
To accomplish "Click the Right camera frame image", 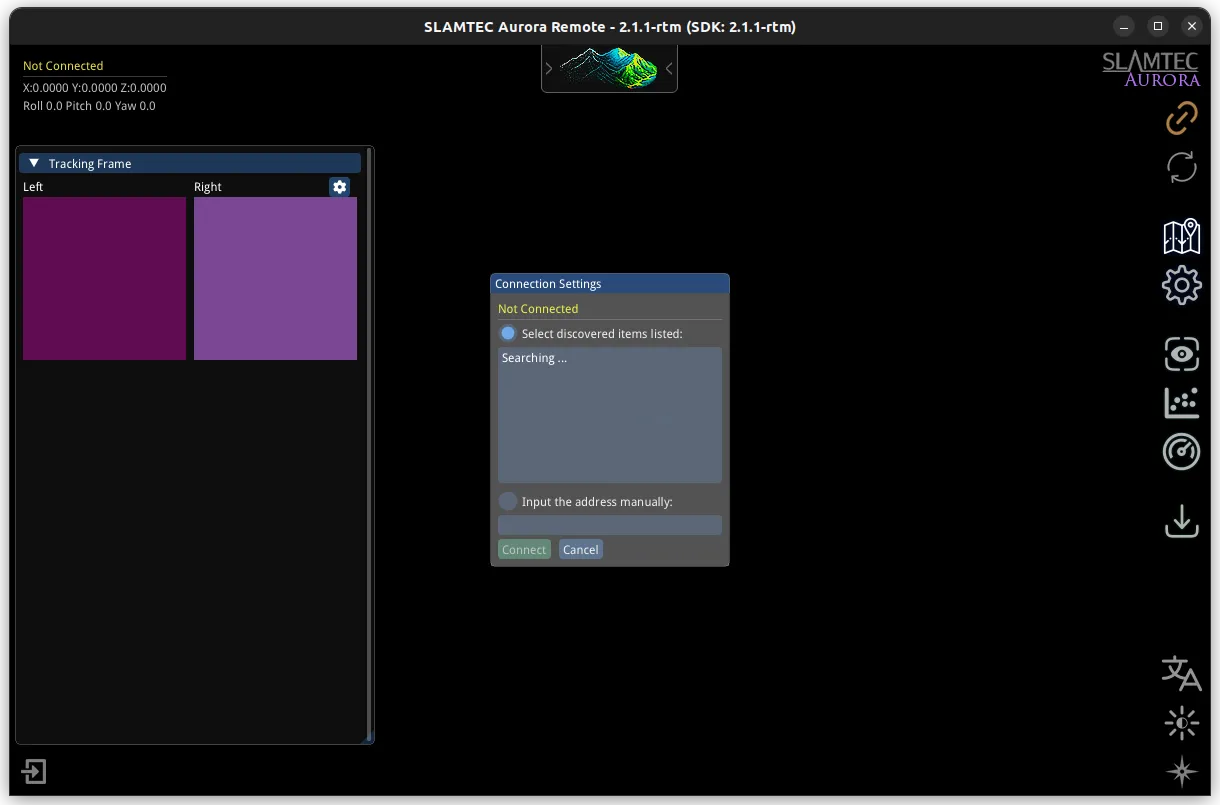I will (x=275, y=278).
